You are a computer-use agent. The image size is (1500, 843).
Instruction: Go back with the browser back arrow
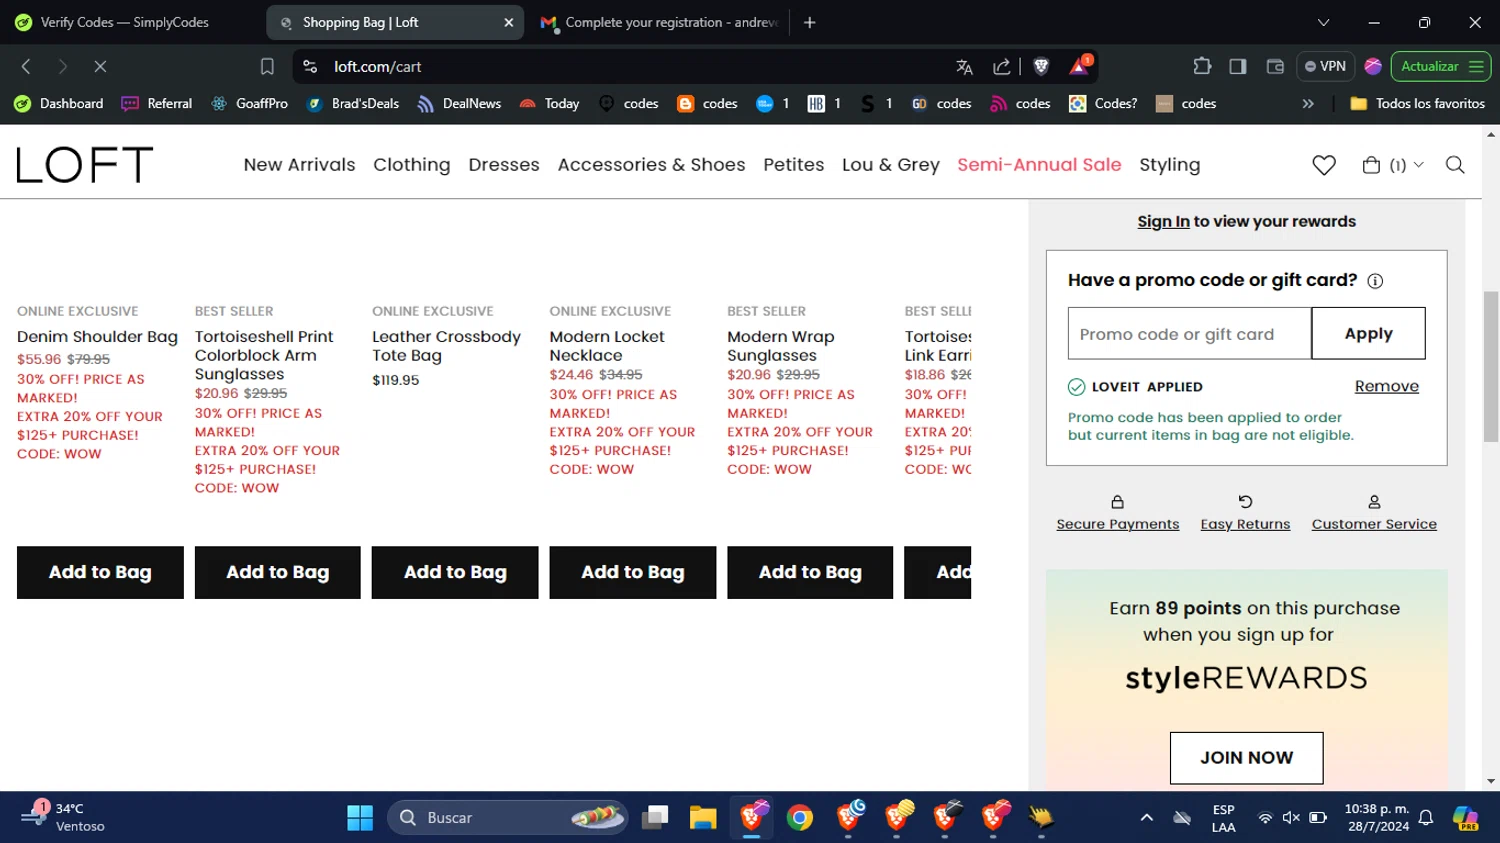[x=26, y=66]
